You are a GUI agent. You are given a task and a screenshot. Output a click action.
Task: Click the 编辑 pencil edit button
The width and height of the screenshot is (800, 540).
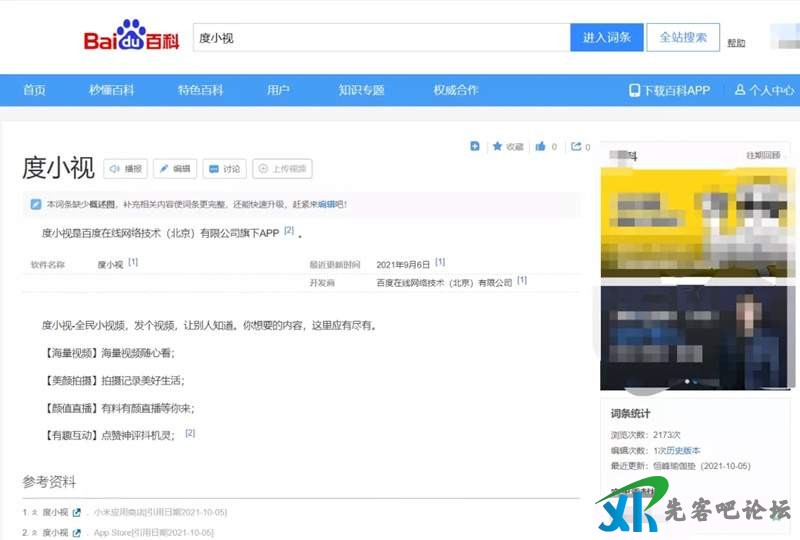174,169
